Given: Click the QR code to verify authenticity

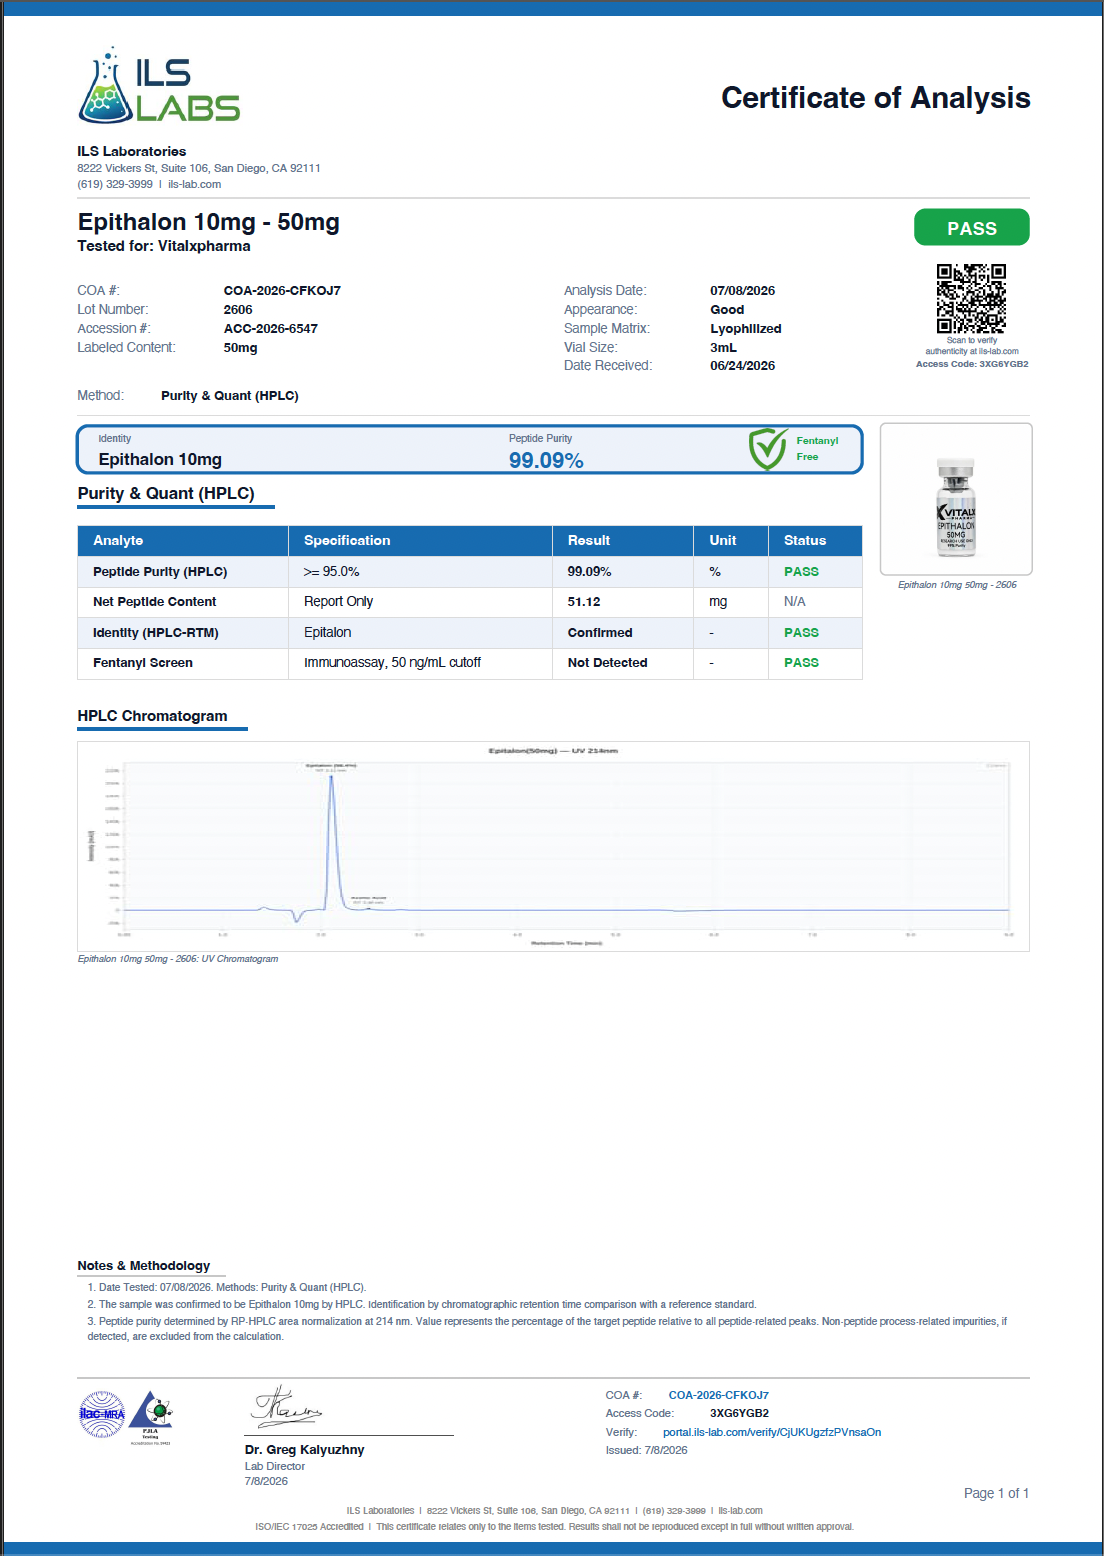Looking at the screenshot, I should pos(971,299).
